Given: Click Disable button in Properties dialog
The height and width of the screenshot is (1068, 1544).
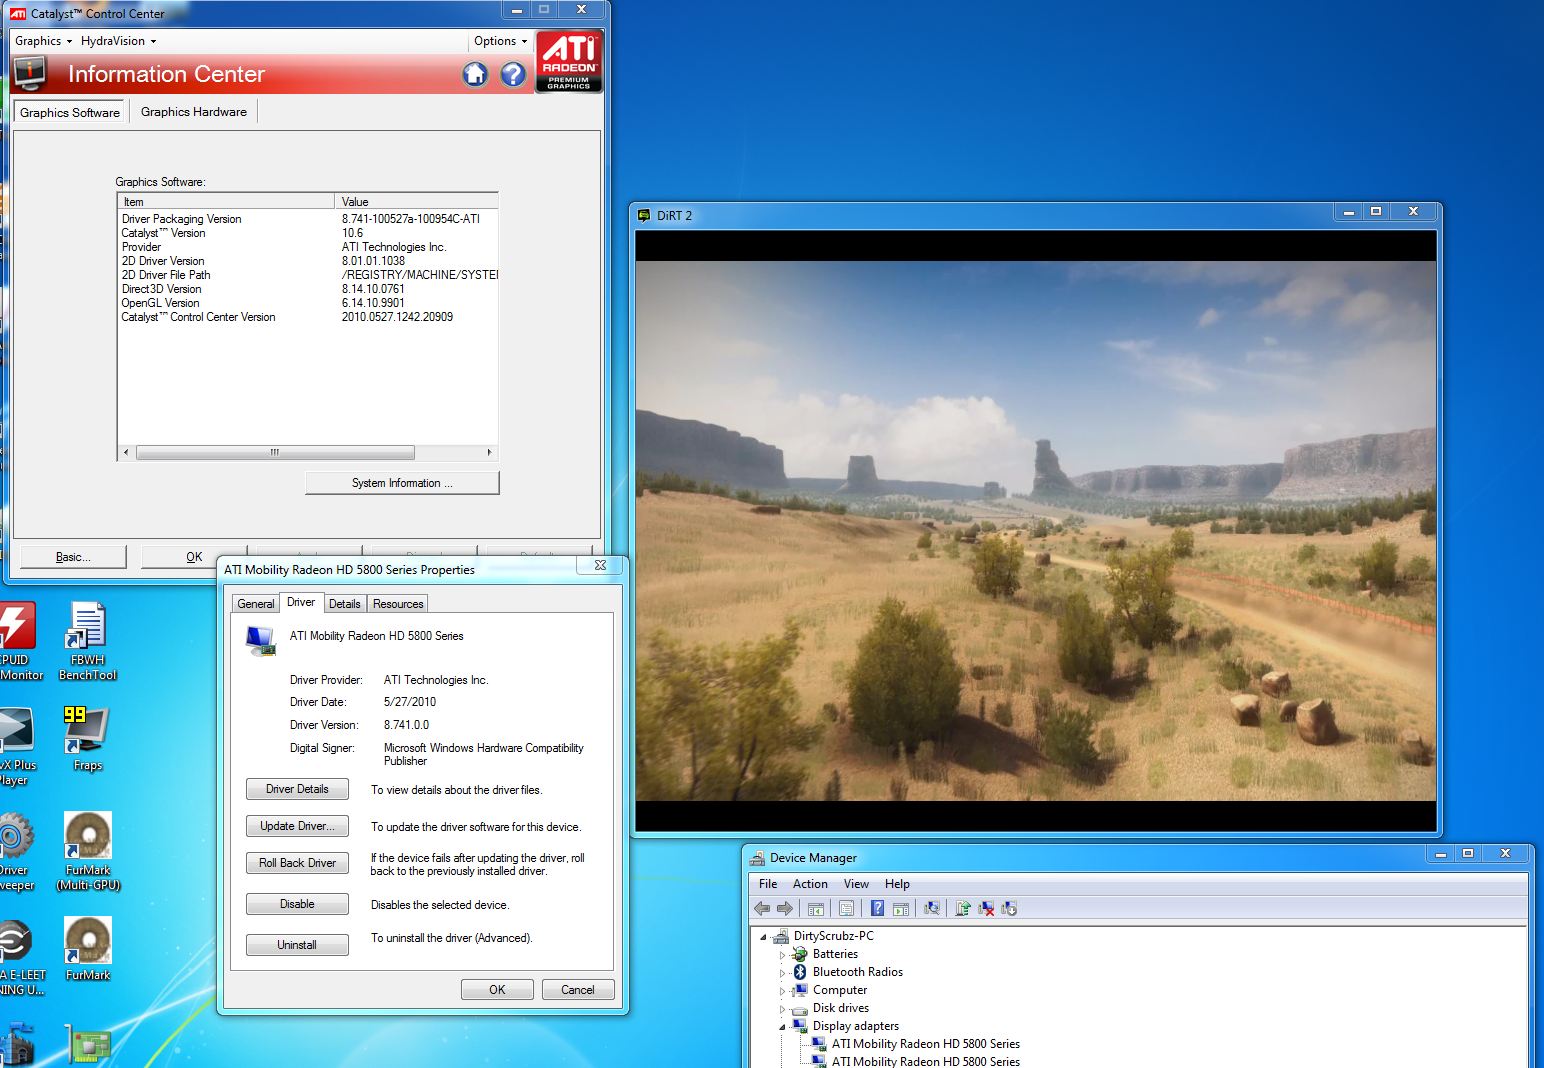Looking at the screenshot, I should coord(297,904).
